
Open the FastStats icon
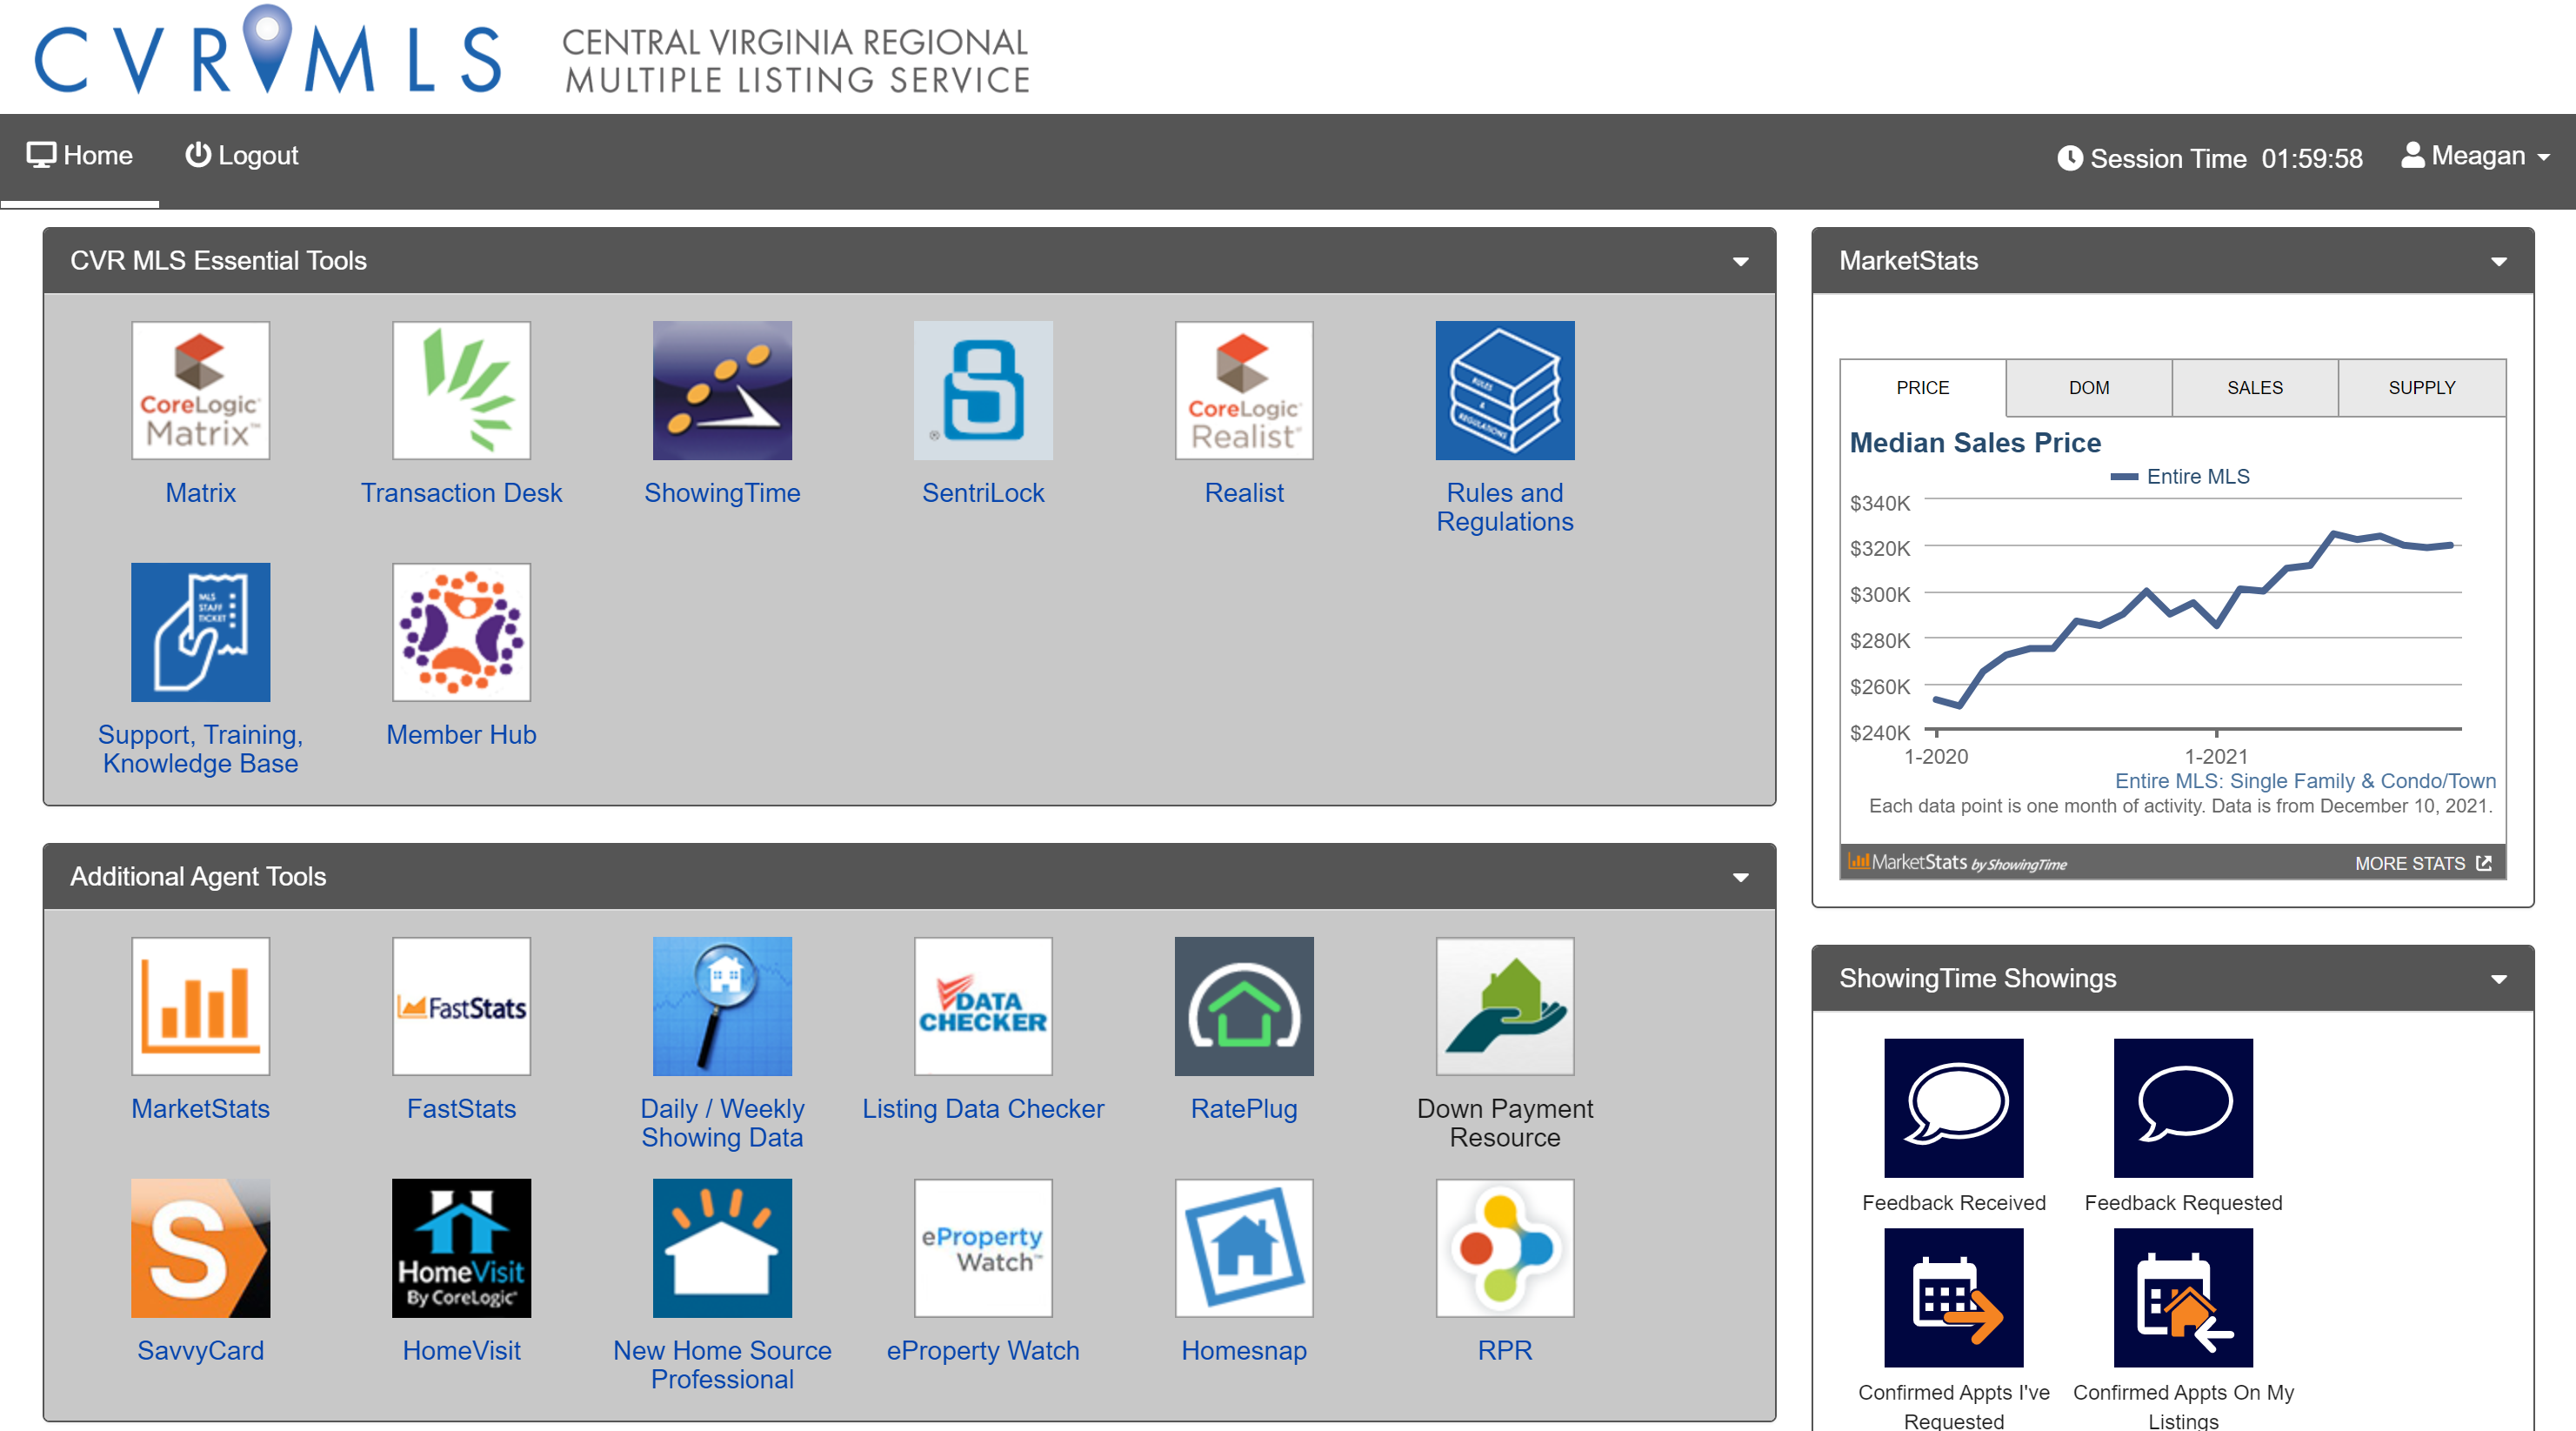[461, 1006]
